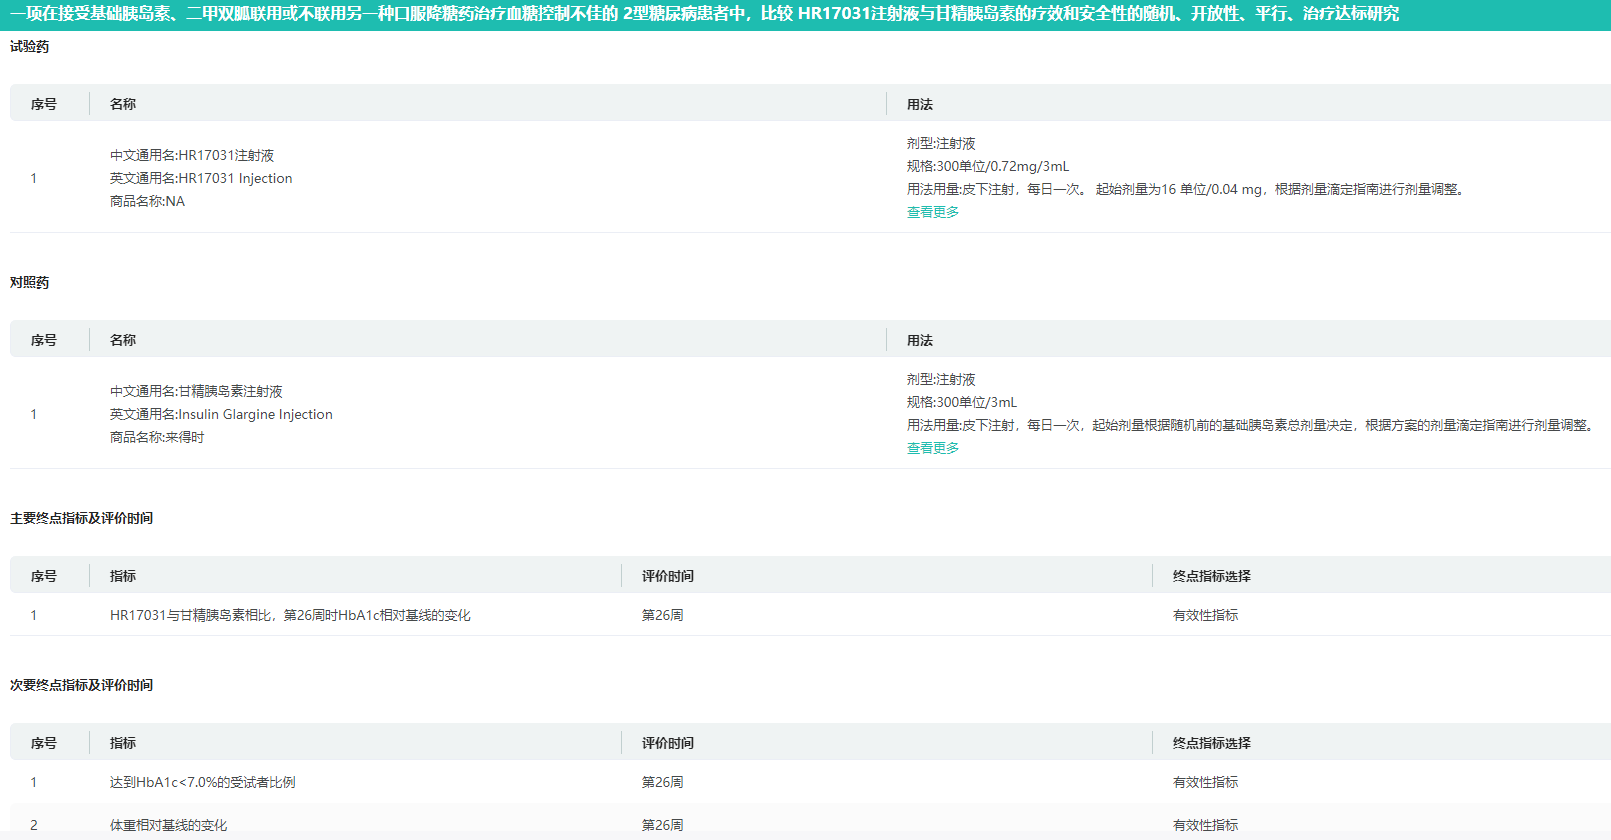This screenshot has width=1611, height=840.
Task: Click the 次要终点指标及评价时间 heading
Action: 81,685
